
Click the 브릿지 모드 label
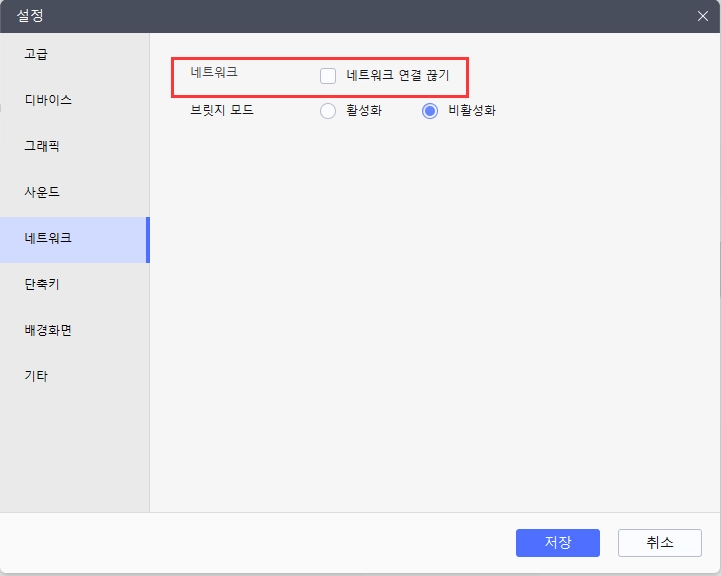pyautogui.click(x=222, y=110)
